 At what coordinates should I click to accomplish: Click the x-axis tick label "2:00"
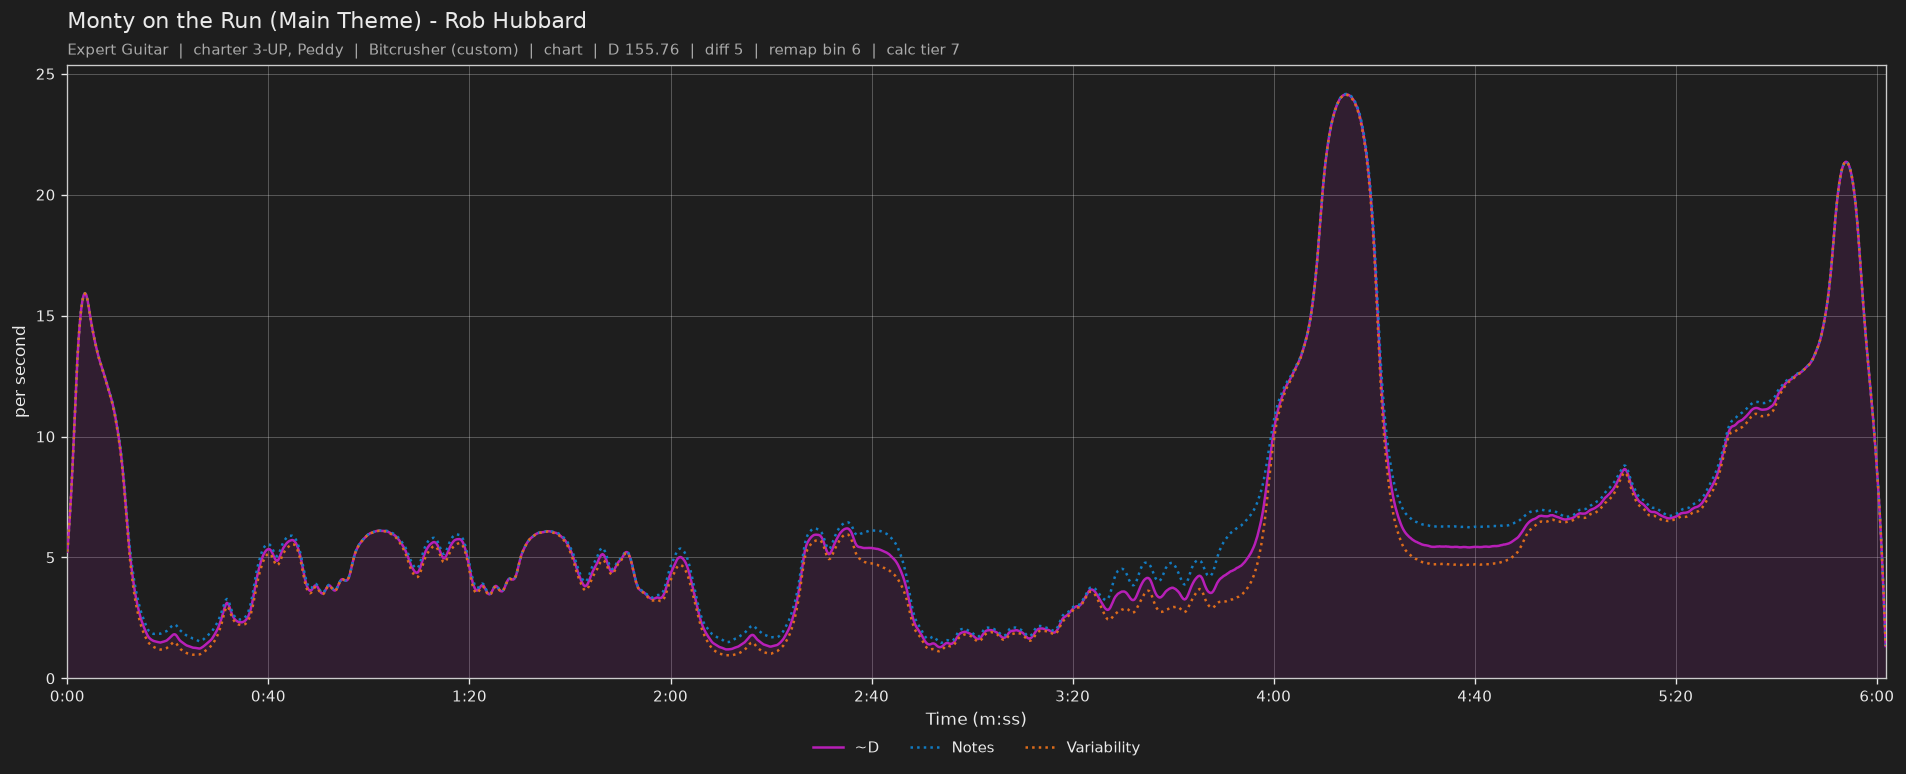pyautogui.click(x=670, y=697)
